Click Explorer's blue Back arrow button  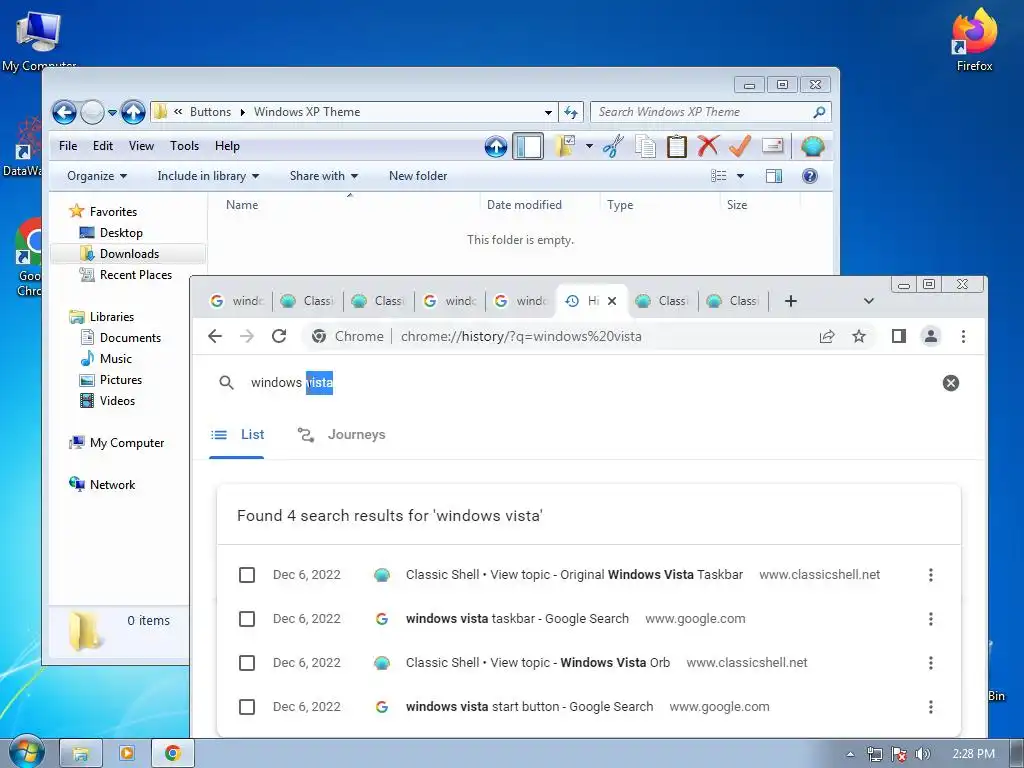[x=65, y=112]
